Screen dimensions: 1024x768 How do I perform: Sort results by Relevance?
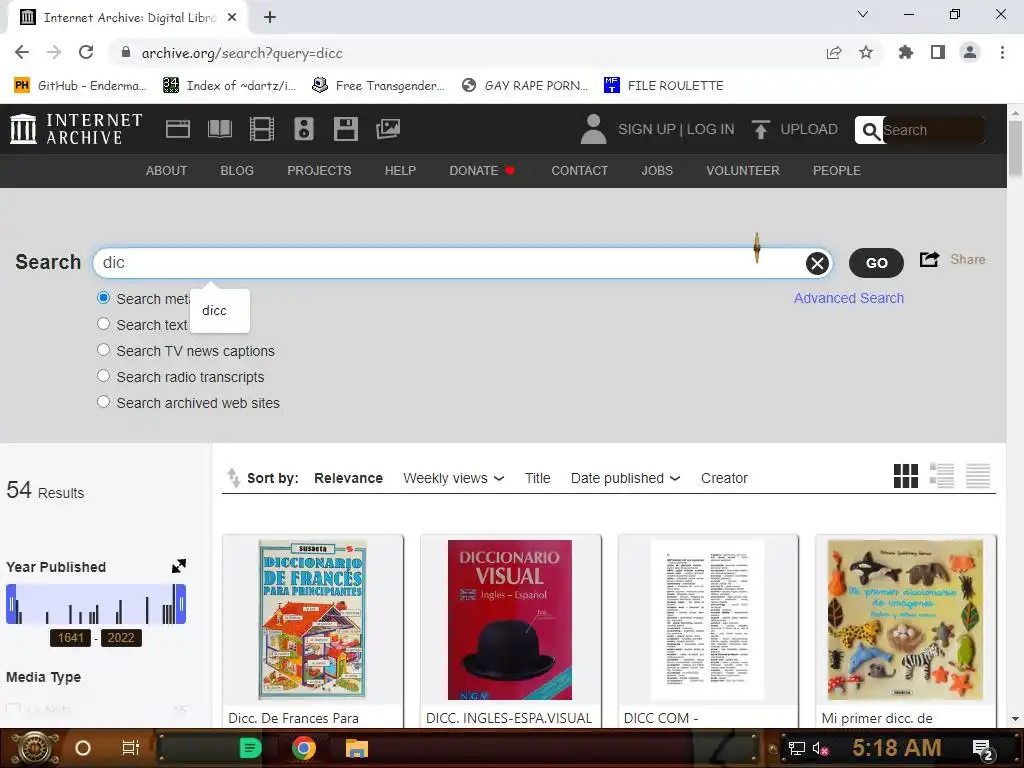tap(348, 478)
